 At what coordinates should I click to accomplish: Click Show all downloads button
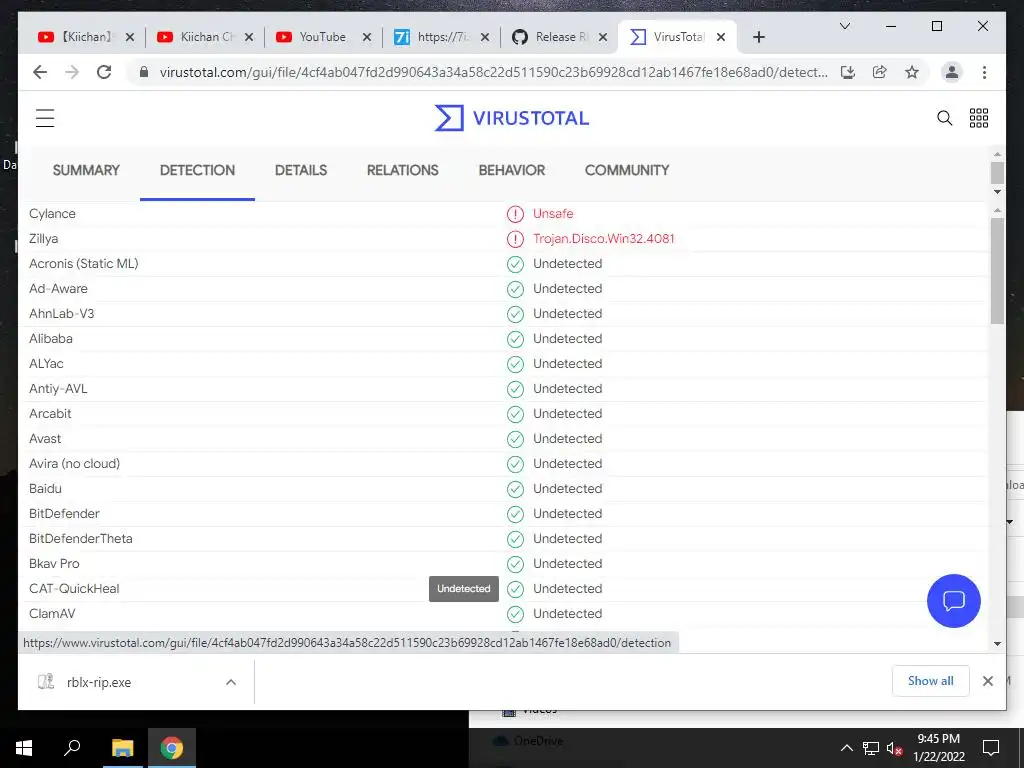pos(930,681)
